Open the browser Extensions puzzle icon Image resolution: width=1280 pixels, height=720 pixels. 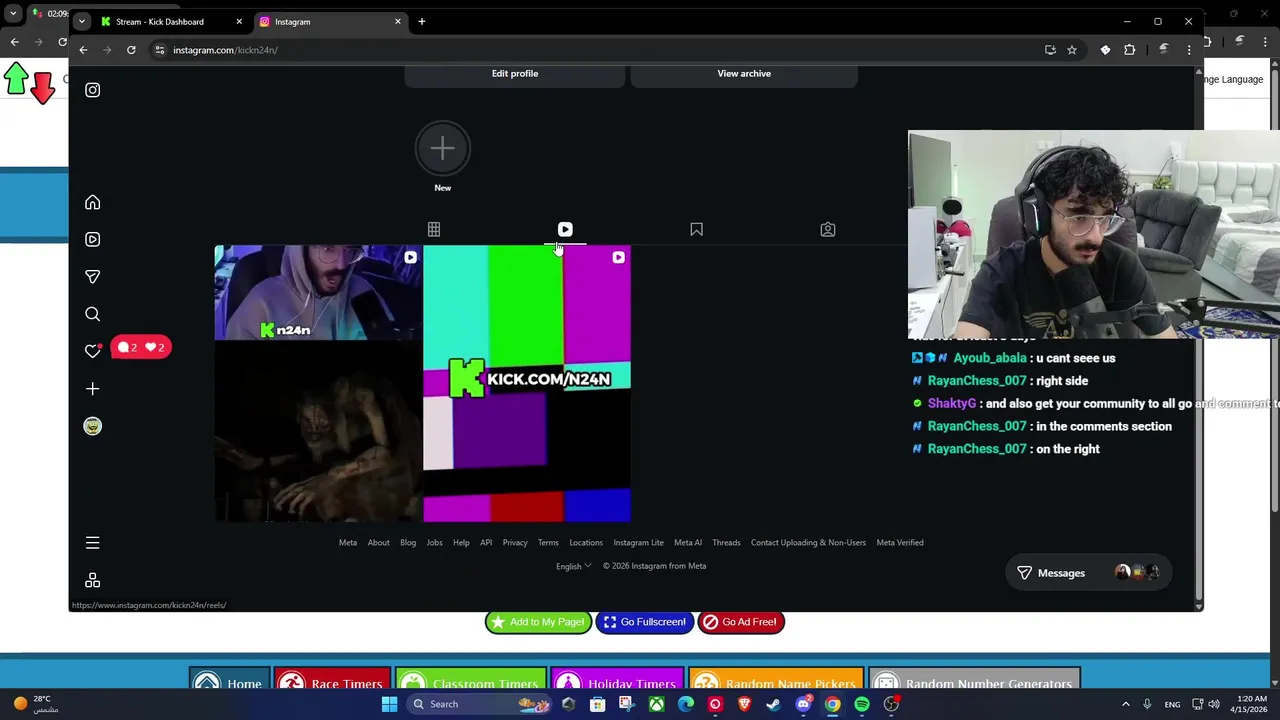[x=1130, y=50]
